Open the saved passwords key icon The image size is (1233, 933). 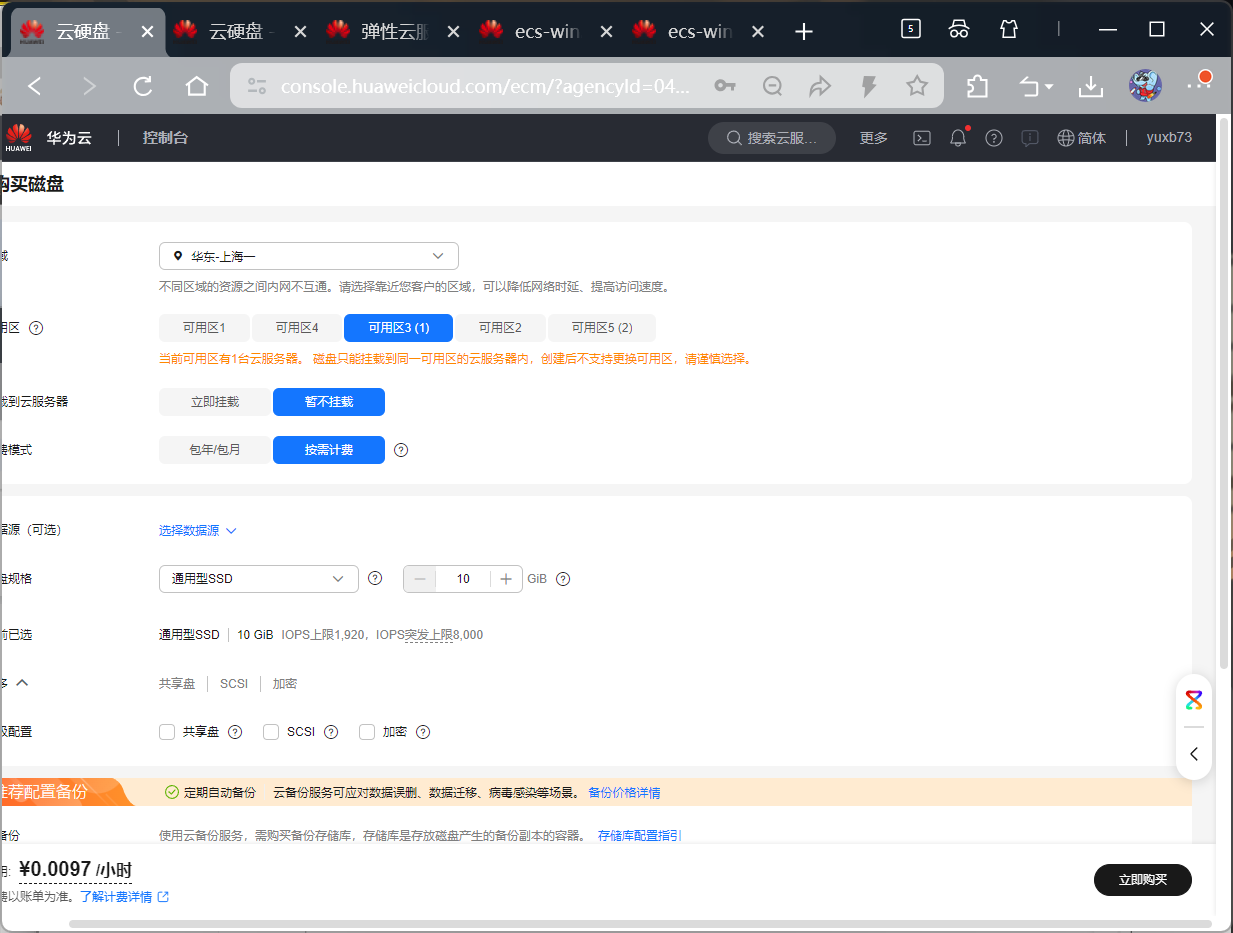point(725,86)
